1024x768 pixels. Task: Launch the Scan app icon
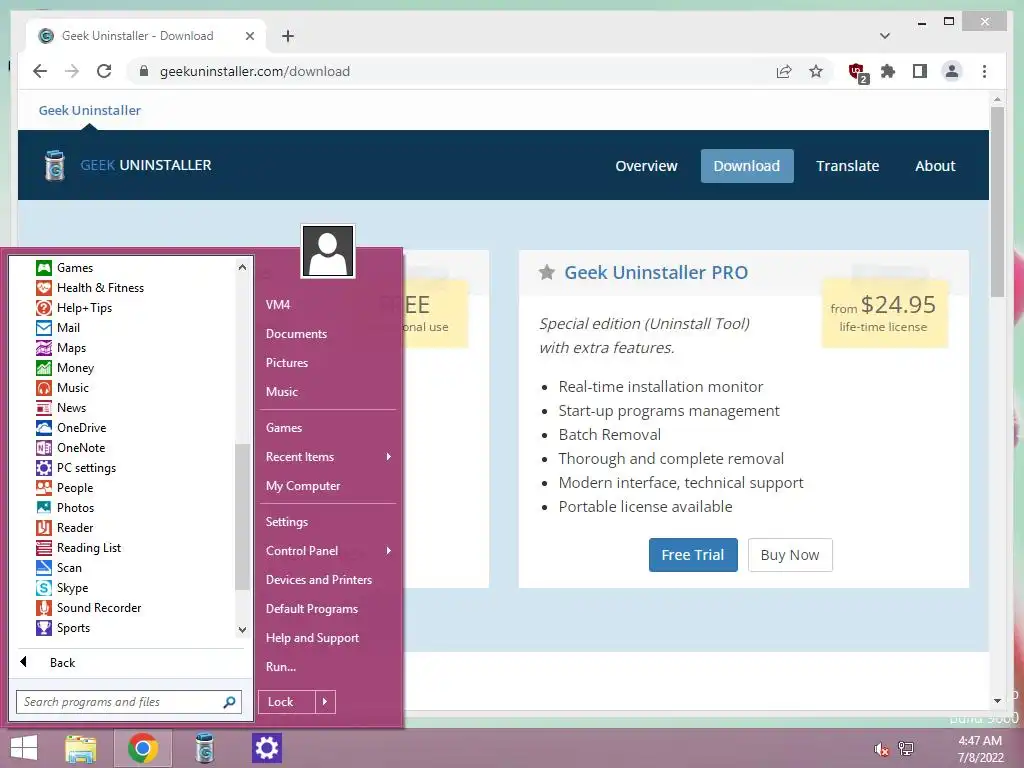(x=44, y=568)
